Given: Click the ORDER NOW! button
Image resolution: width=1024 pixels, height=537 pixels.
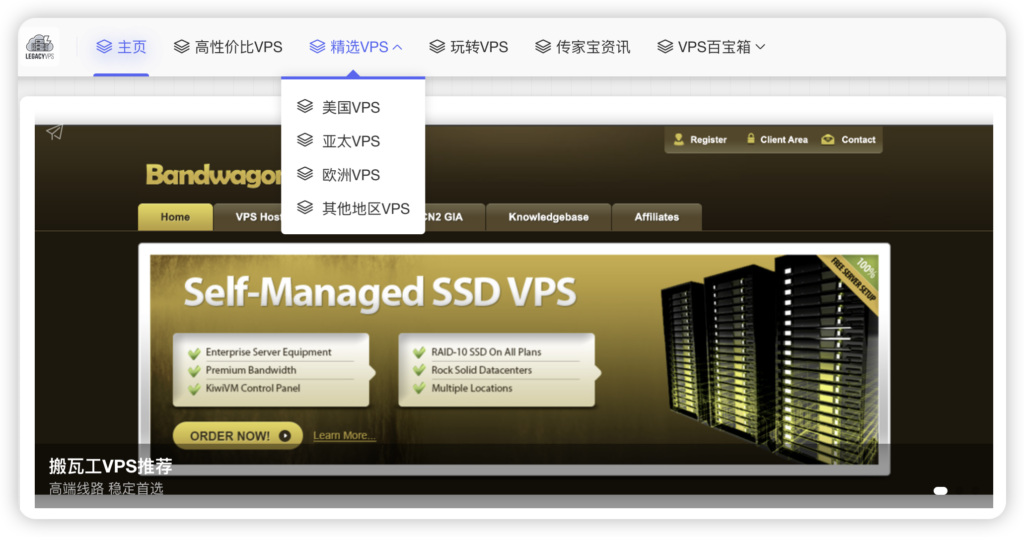Looking at the screenshot, I should click(238, 436).
